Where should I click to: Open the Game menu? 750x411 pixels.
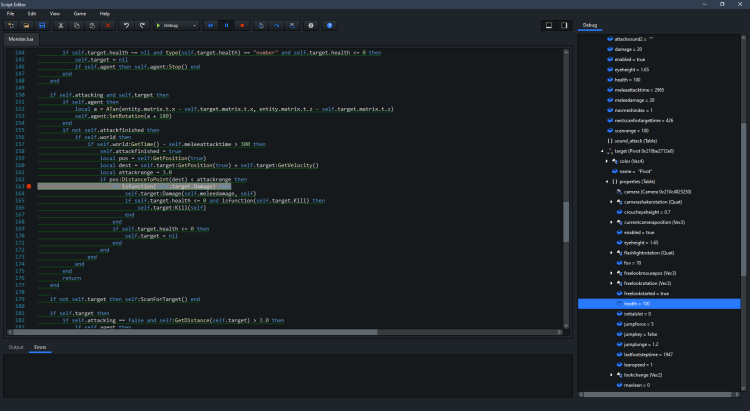click(80, 13)
